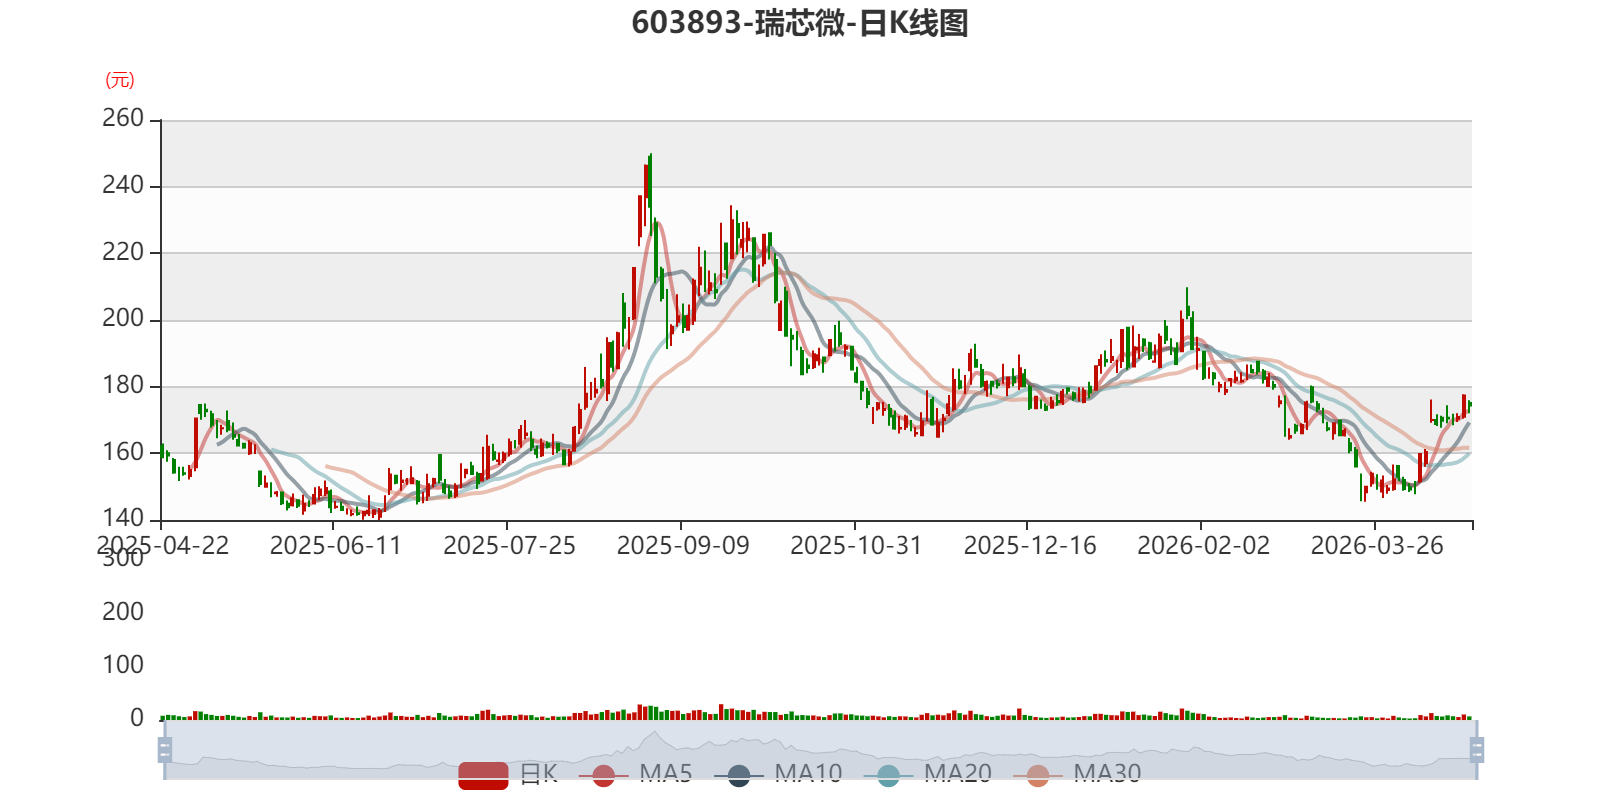Screen dimensions: 1600x800
Task: Toggle the MA30 line in the legend
Action: (1077, 774)
